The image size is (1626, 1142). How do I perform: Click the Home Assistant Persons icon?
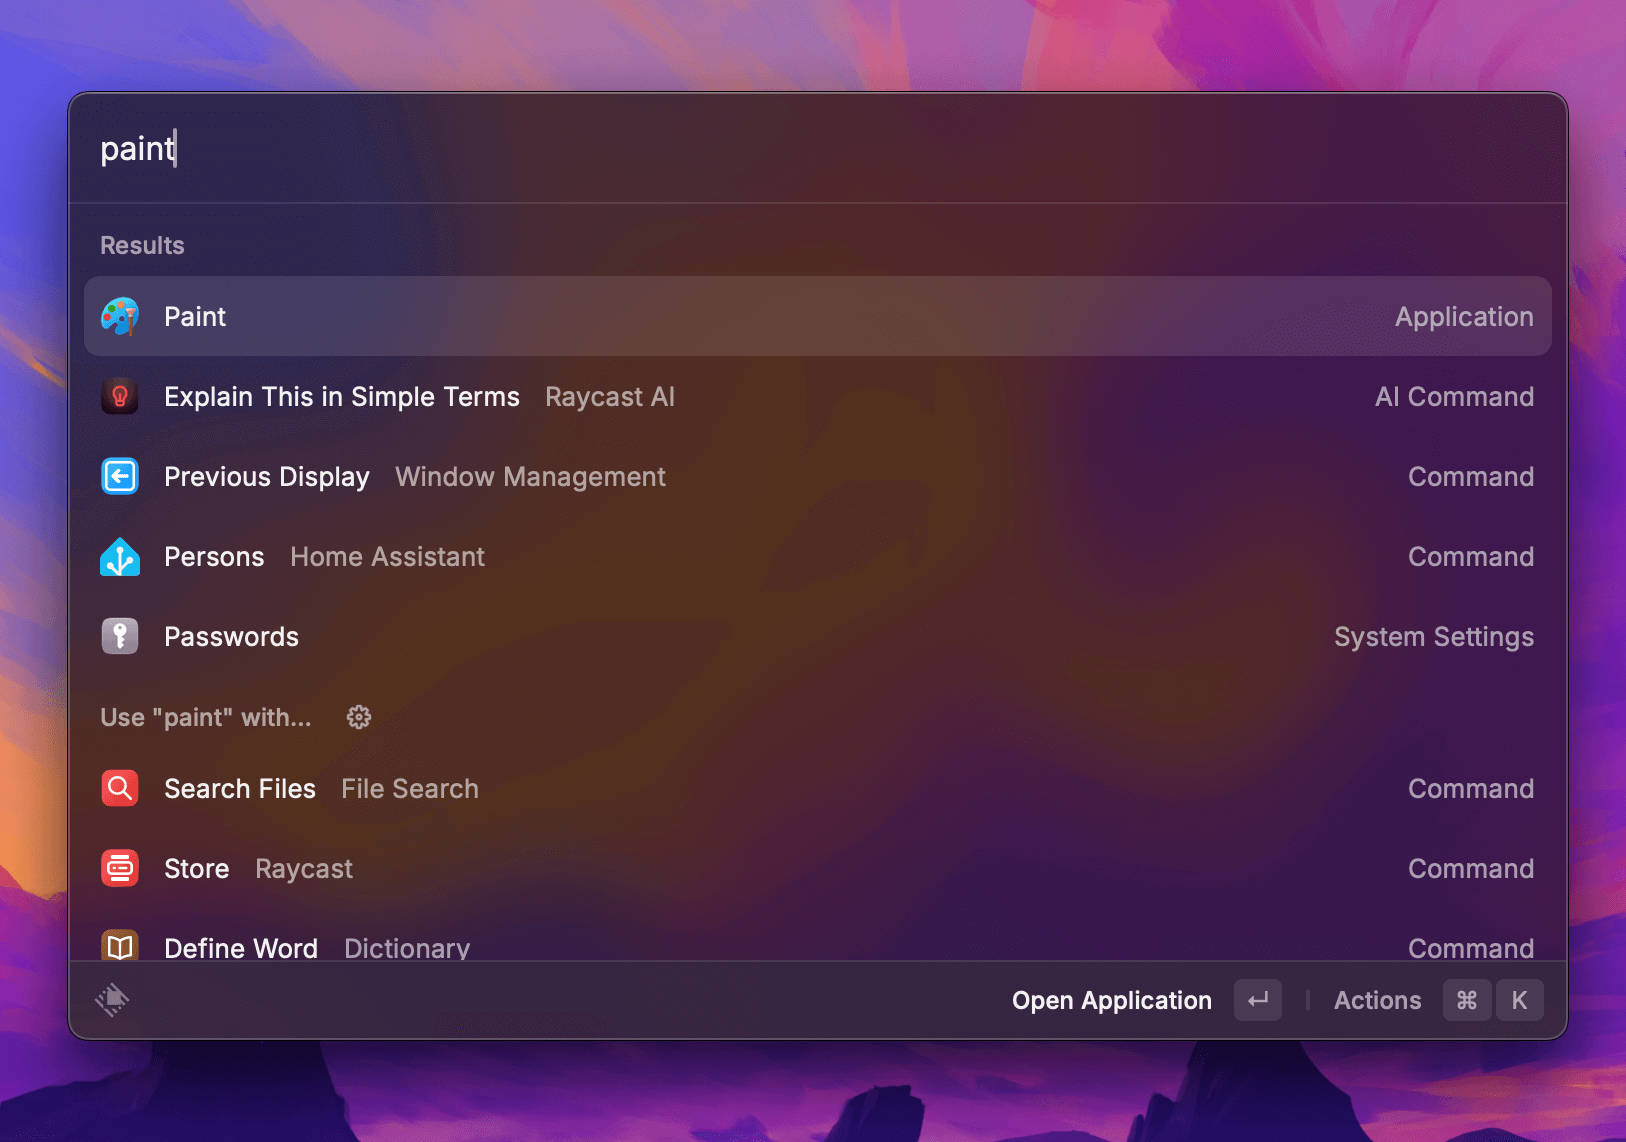click(119, 556)
